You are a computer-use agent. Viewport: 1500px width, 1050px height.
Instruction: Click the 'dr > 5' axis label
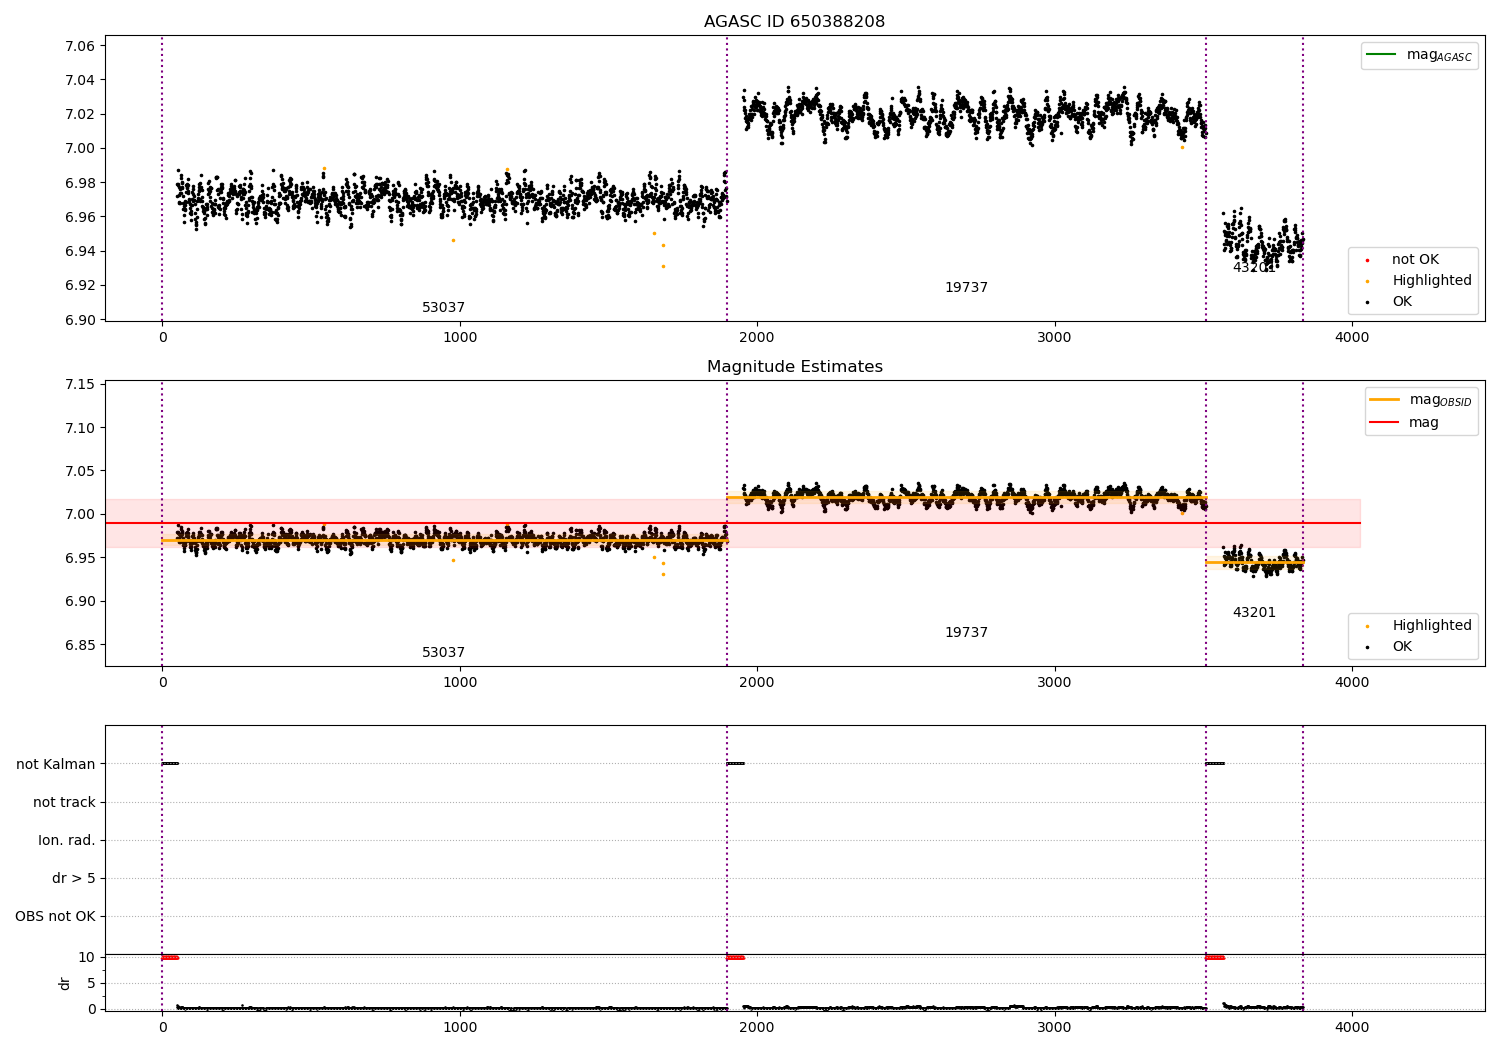click(74, 878)
